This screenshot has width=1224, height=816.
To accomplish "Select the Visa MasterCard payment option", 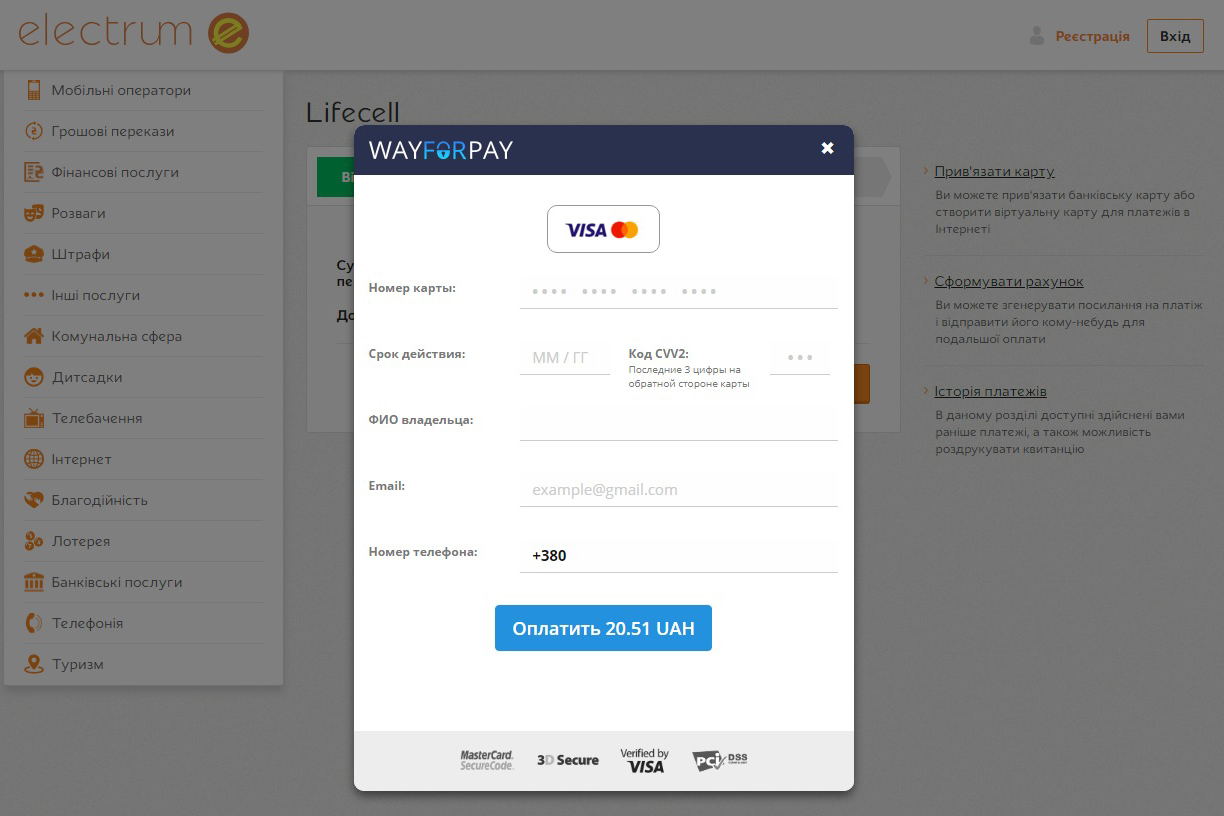I will 603,229.
